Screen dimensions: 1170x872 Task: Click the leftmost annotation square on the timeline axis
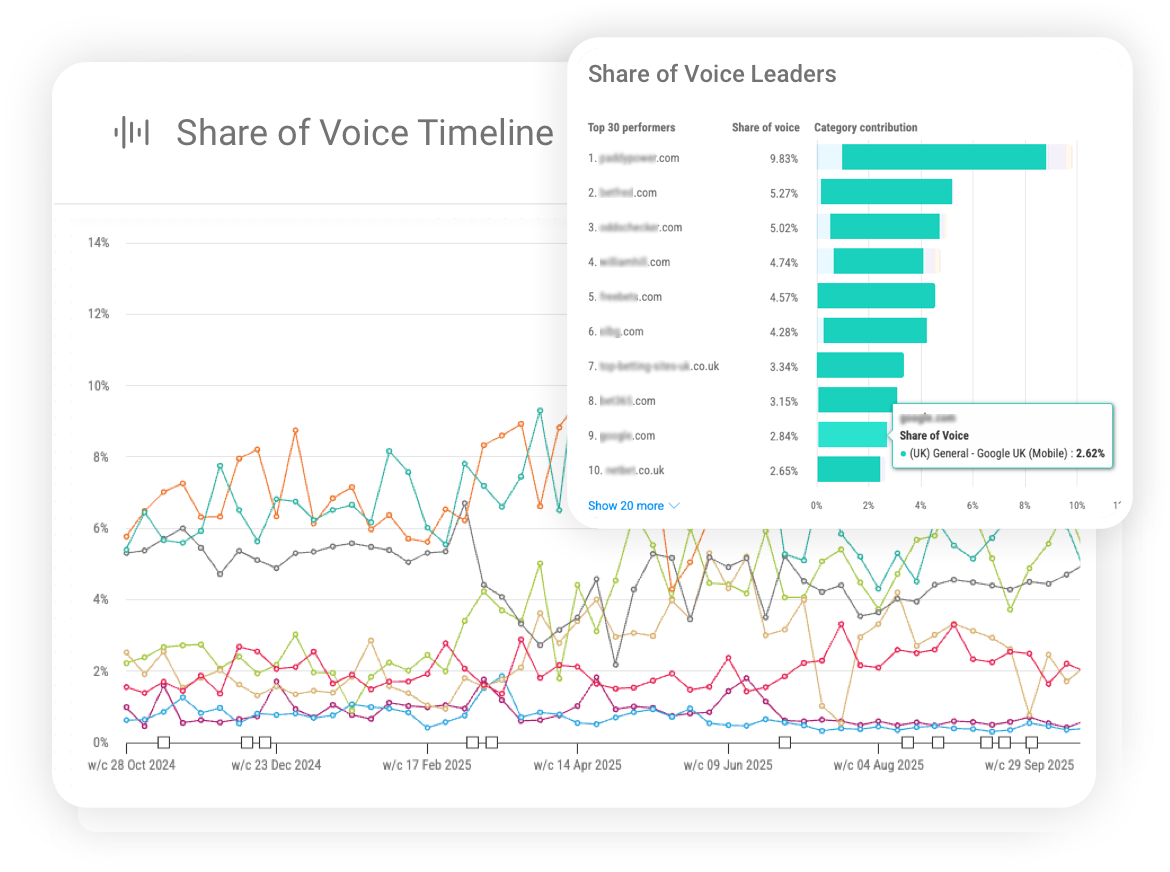click(163, 742)
